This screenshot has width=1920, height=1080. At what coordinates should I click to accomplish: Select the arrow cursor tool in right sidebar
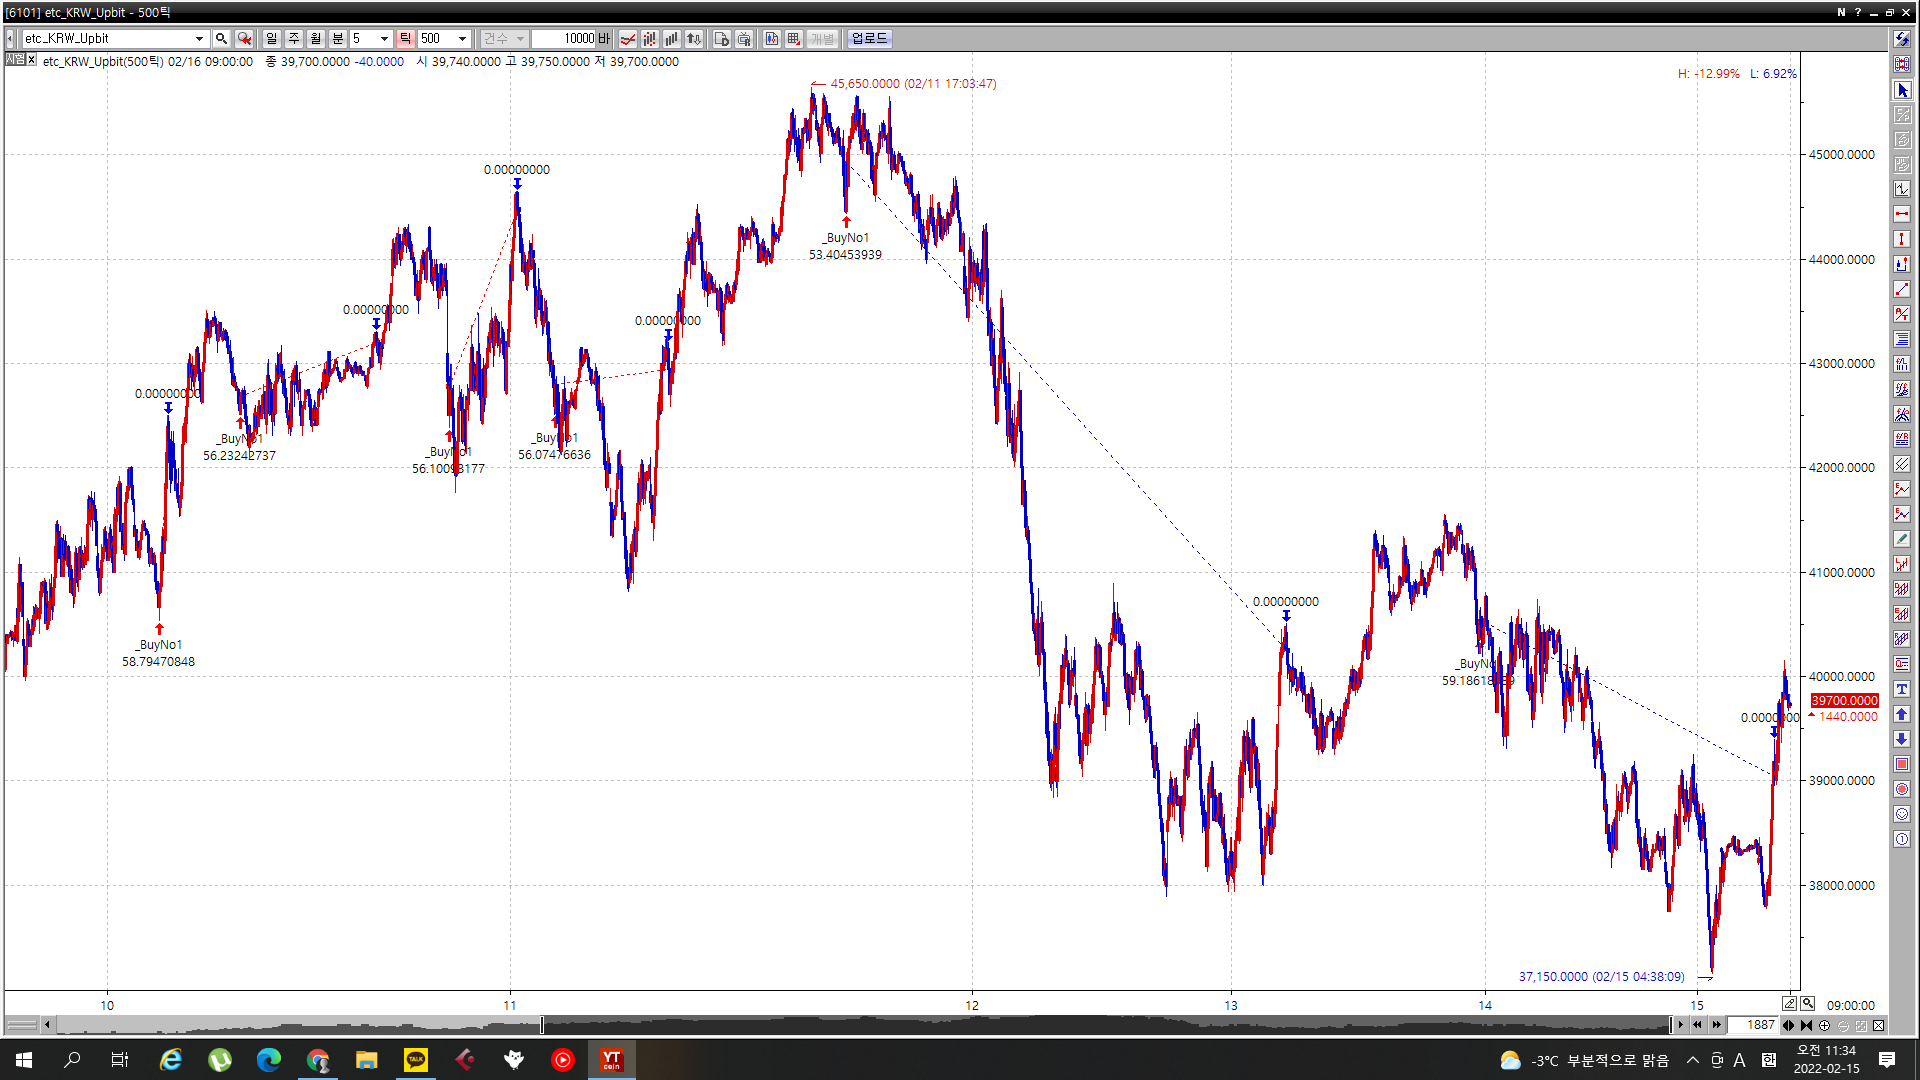coord(1902,90)
